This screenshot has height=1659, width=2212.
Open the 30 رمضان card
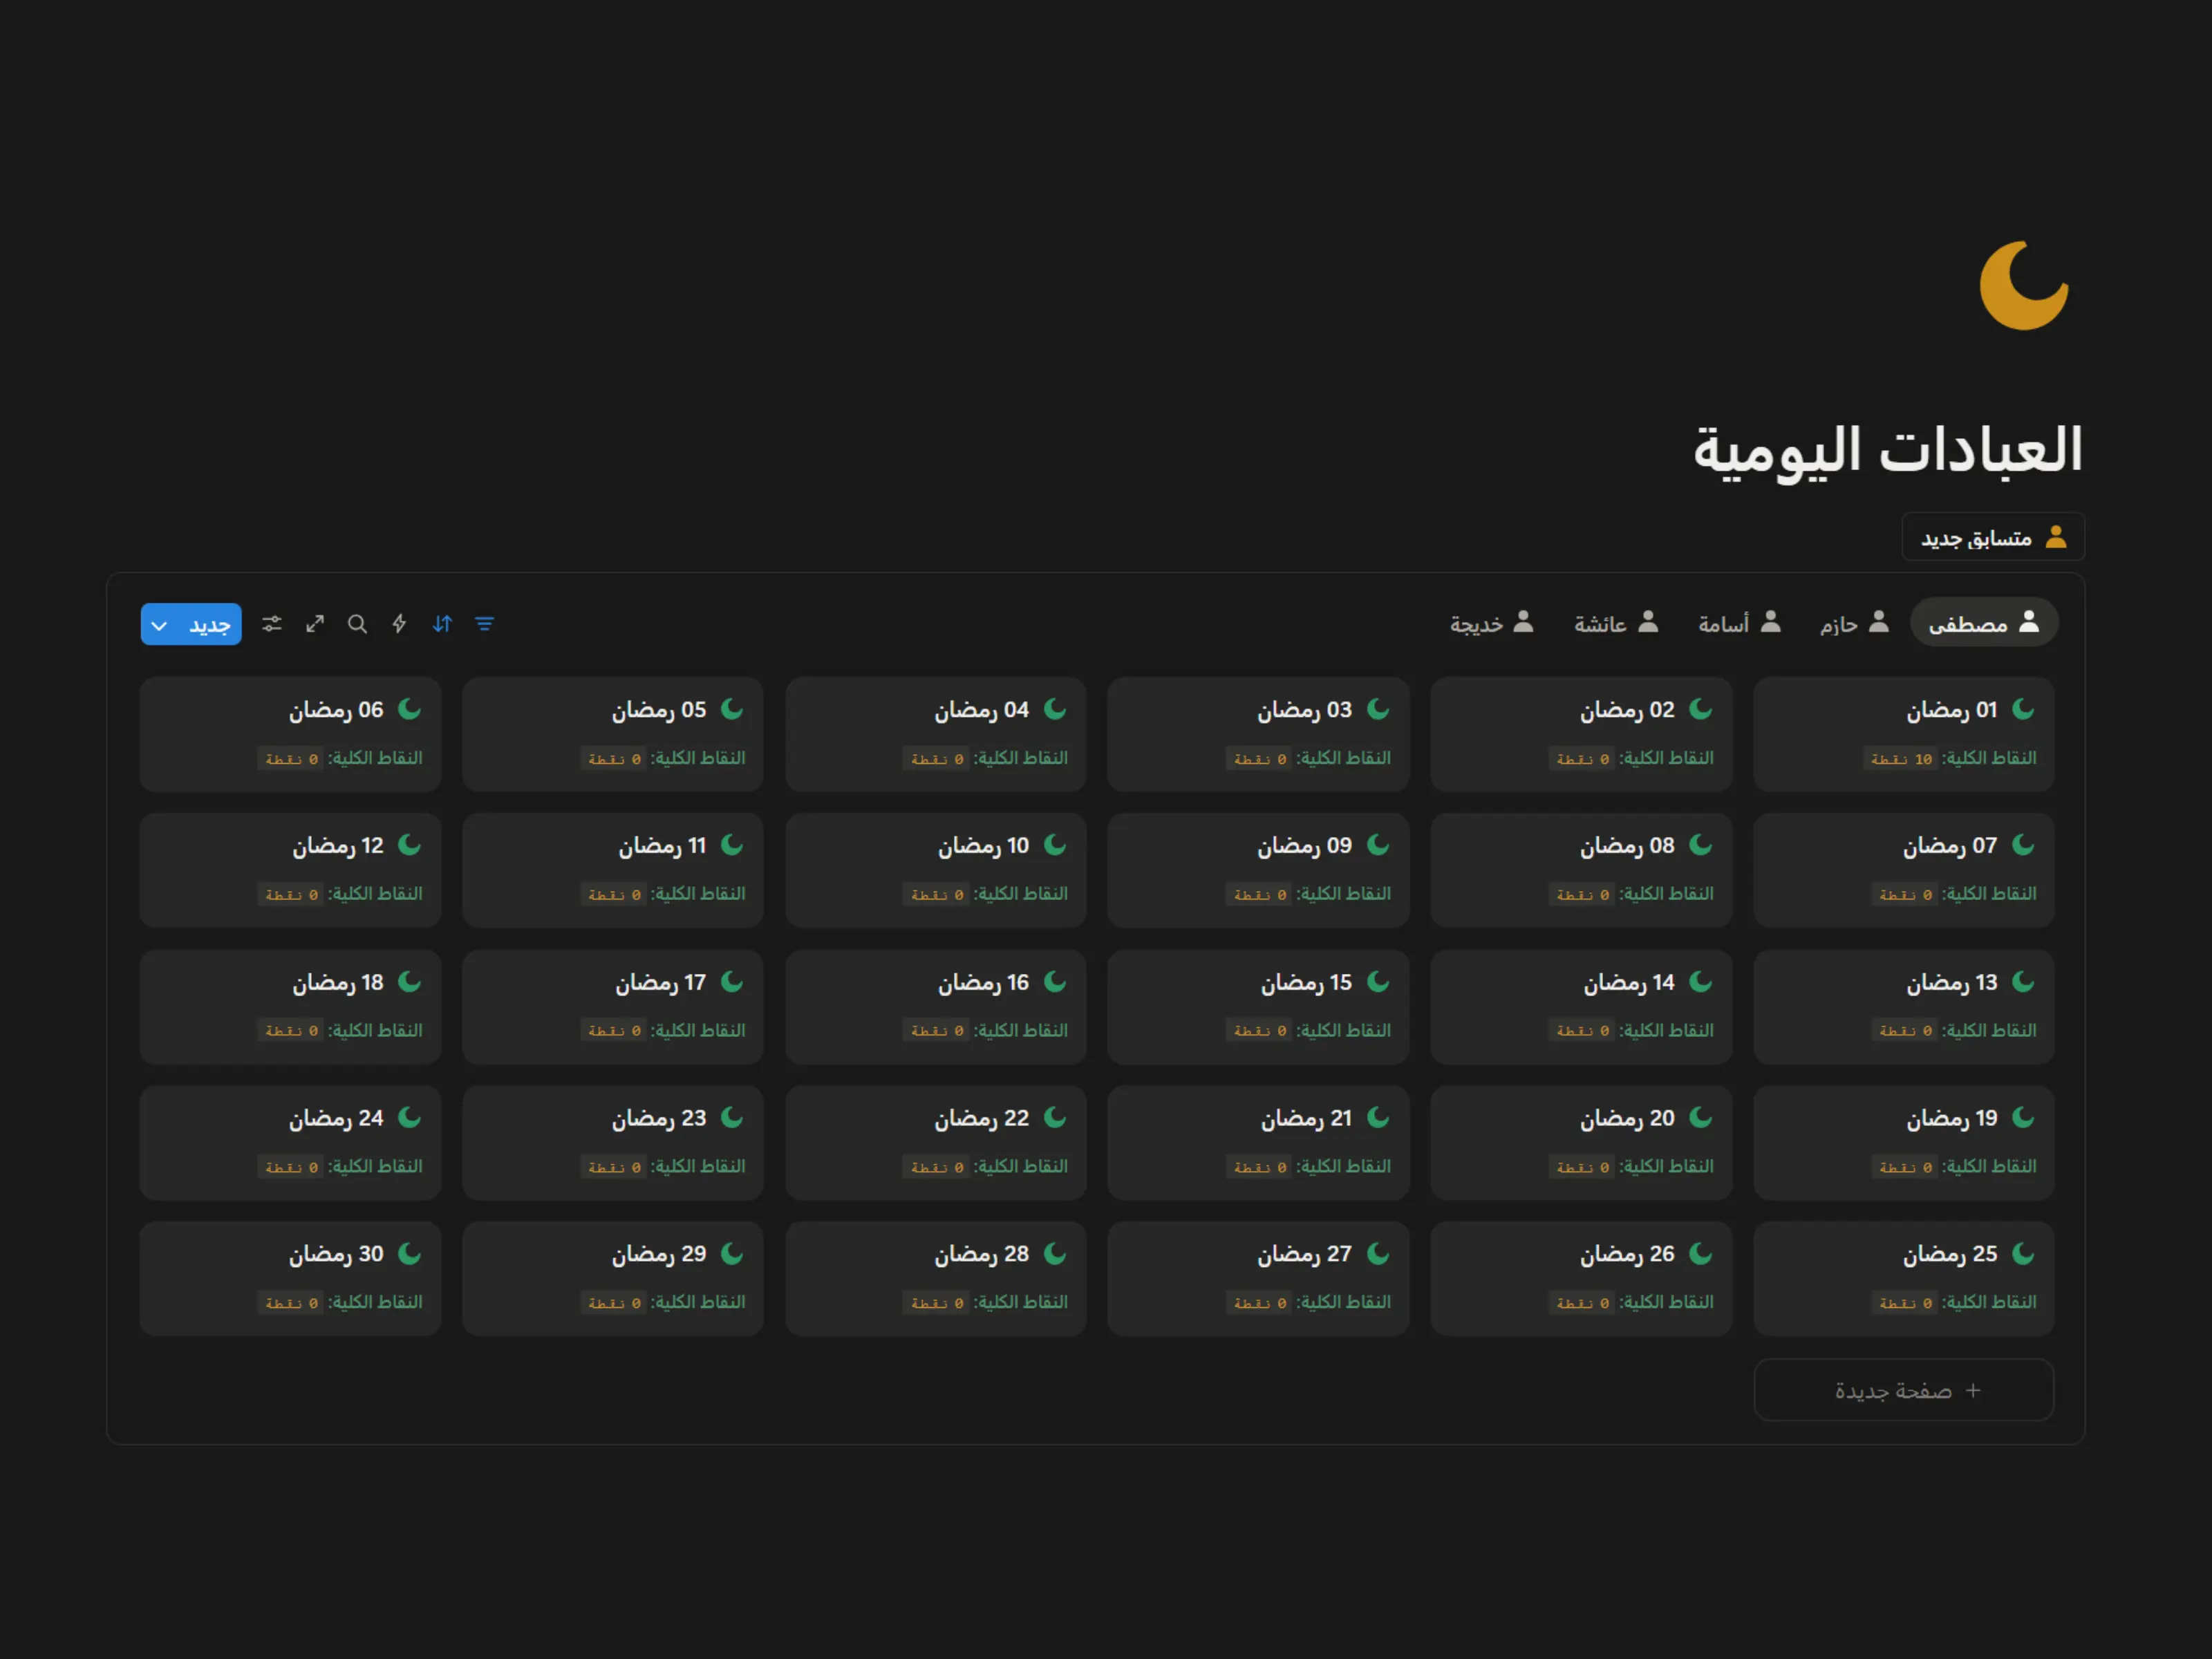click(x=290, y=1279)
